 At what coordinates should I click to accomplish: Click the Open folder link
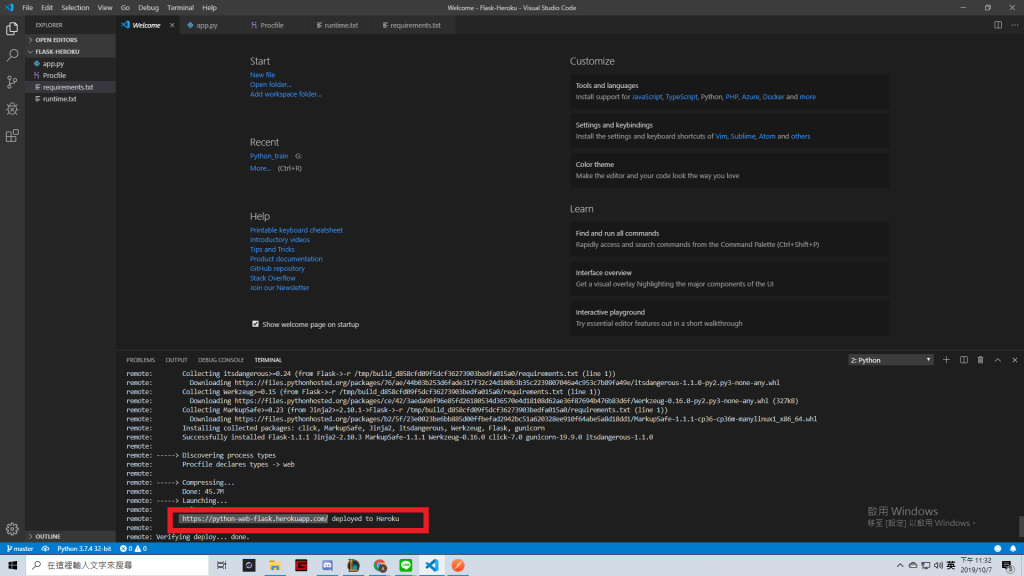coord(270,84)
